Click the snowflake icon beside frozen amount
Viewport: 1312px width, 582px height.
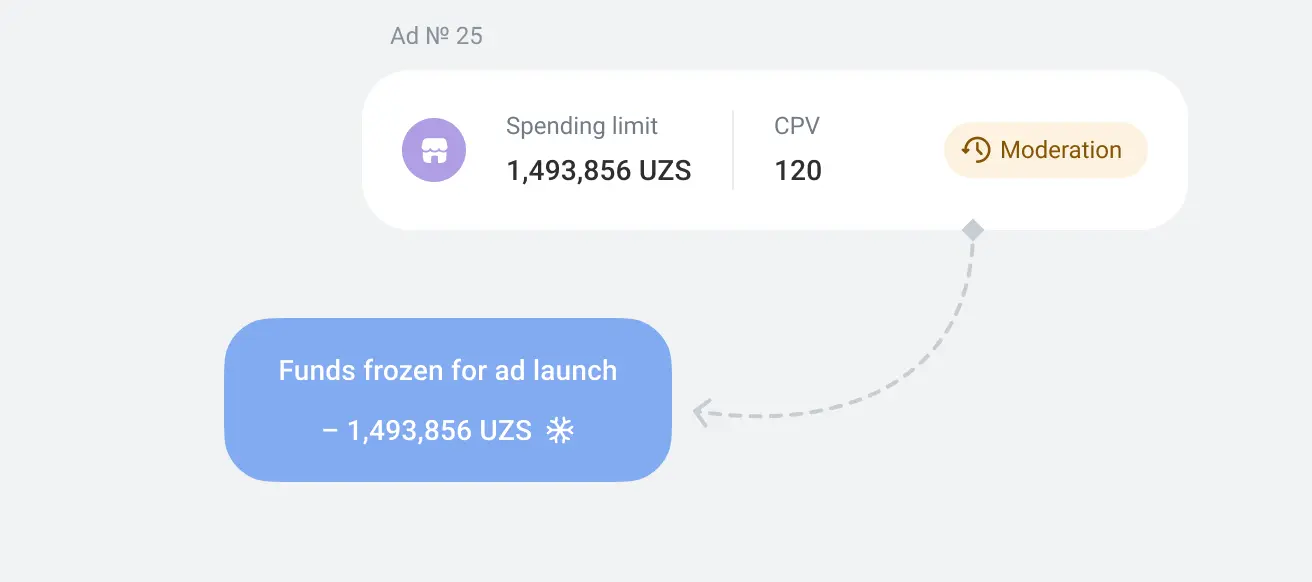click(560, 431)
